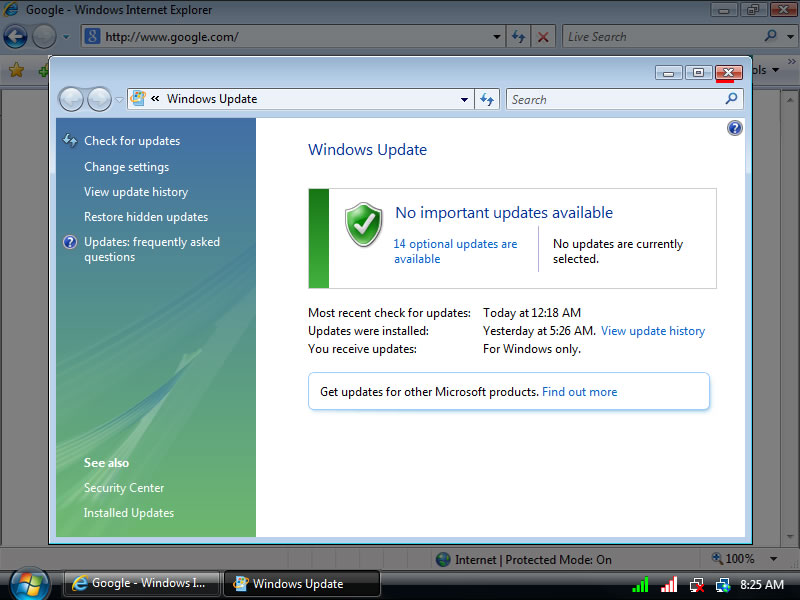Image resolution: width=800 pixels, height=600 pixels.
Task: Click the refresh icon beside Windows Update address
Action: click(x=487, y=99)
